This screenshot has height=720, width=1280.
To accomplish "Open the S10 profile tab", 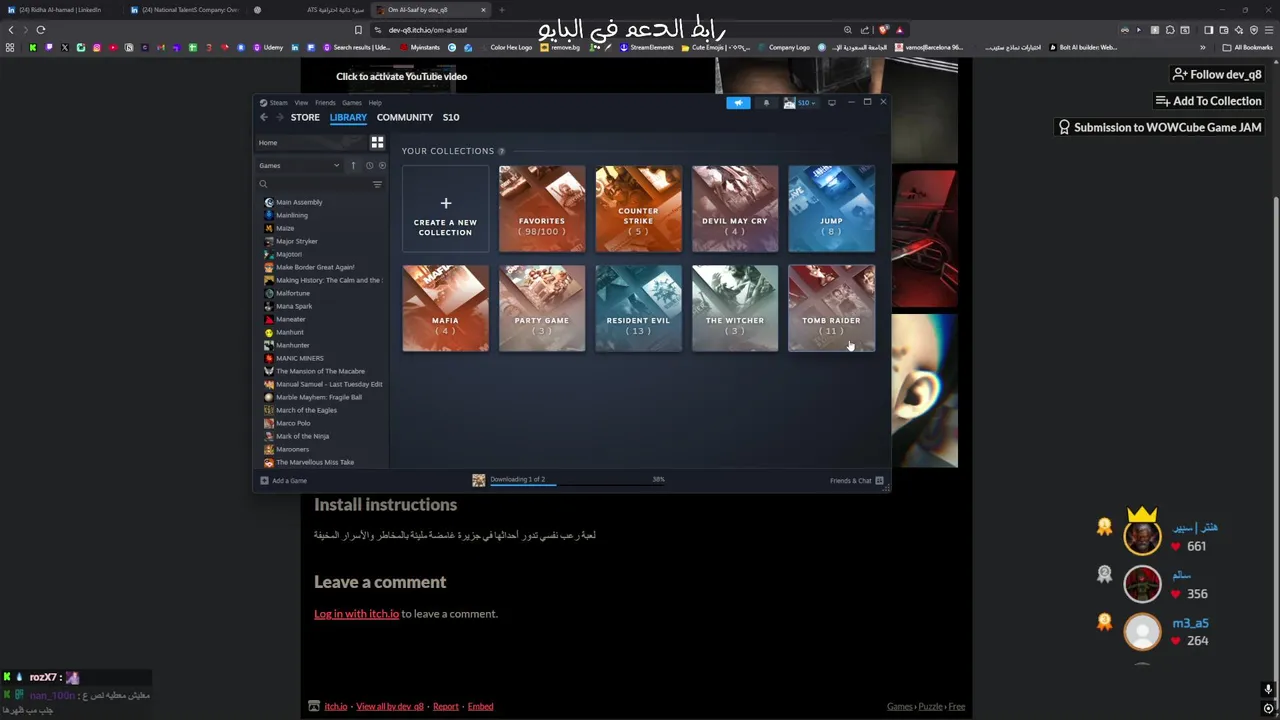I will [451, 117].
